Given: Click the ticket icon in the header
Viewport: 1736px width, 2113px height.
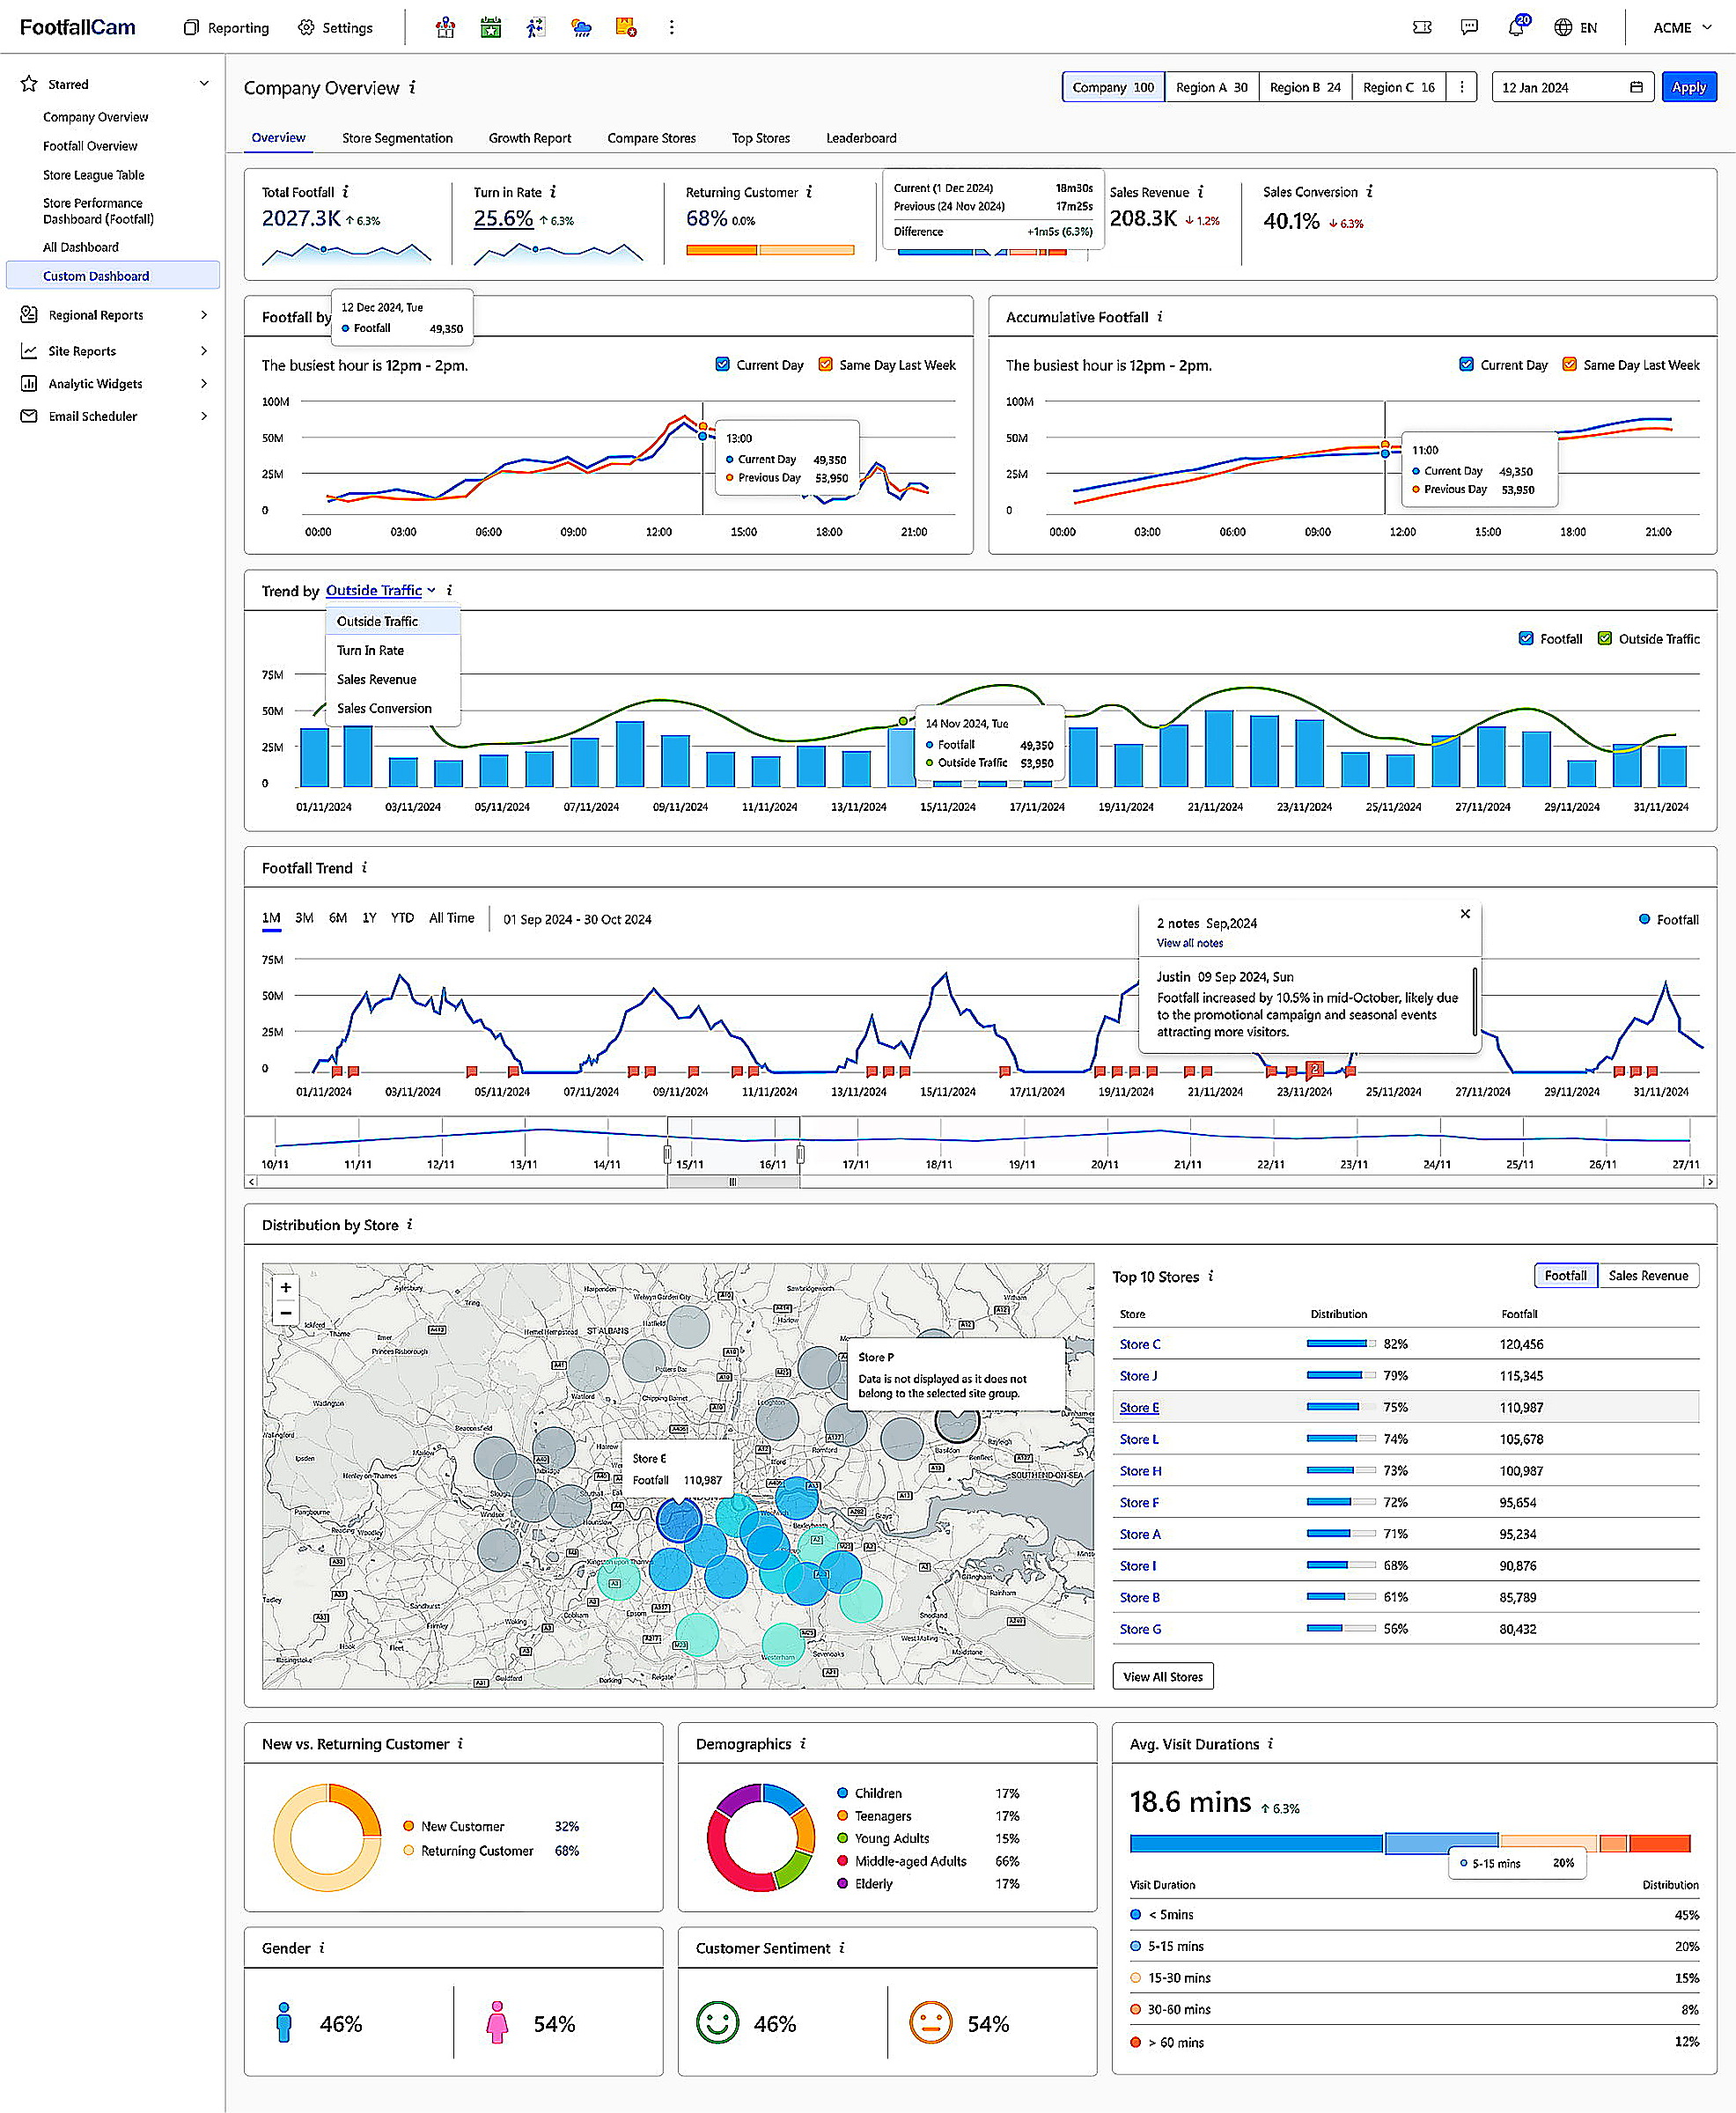Looking at the screenshot, I should point(1422,28).
